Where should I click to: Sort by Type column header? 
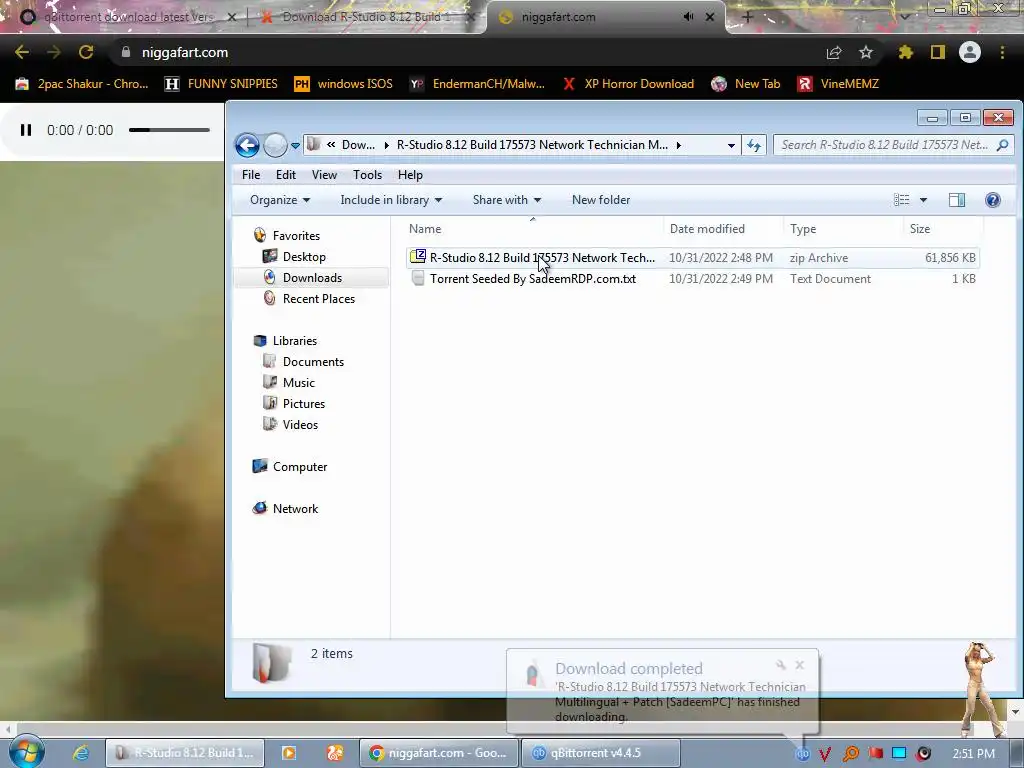[x=803, y=229]
